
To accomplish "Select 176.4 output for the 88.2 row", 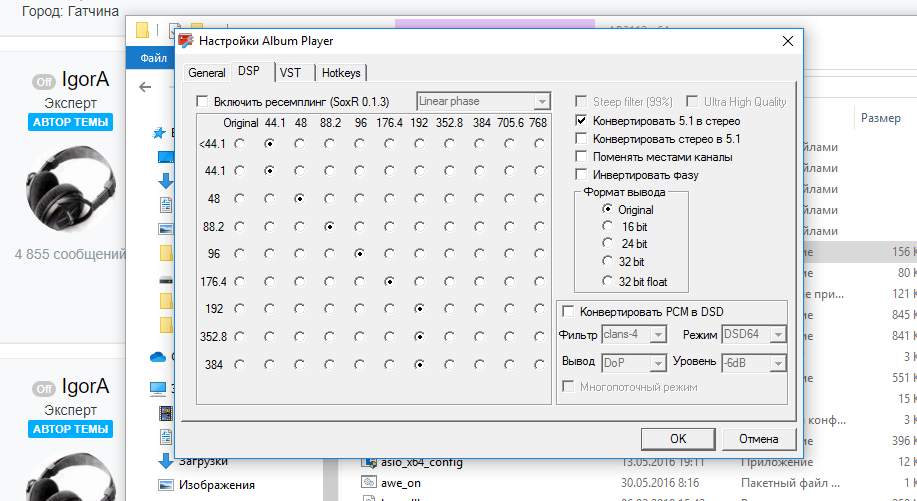I will (389, 226).
